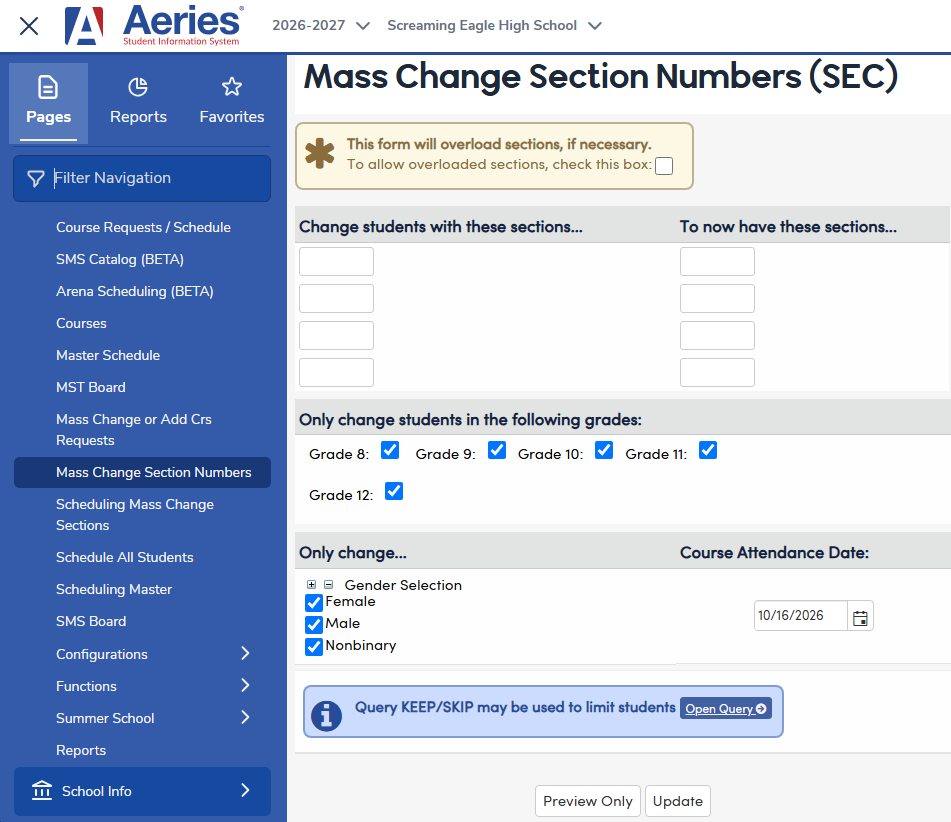This screenshot has width=951, height=822.
Task: Expand the Configurations submenu arrow
Action: 245,653
